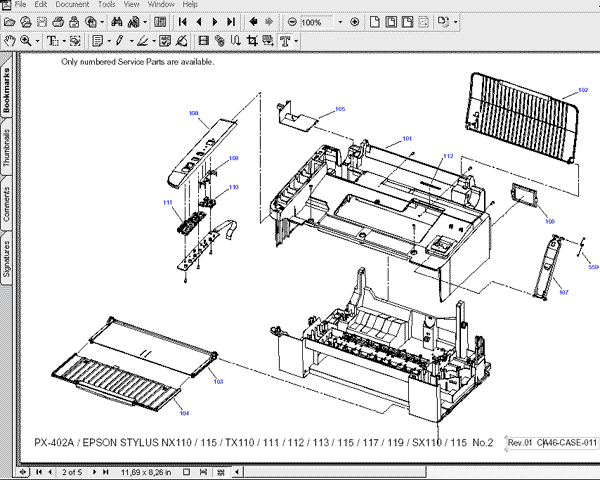Screen dimensions: 600x480
Task: Select Continuous page layout in the status bar
Action: click(x=204, y=472)
